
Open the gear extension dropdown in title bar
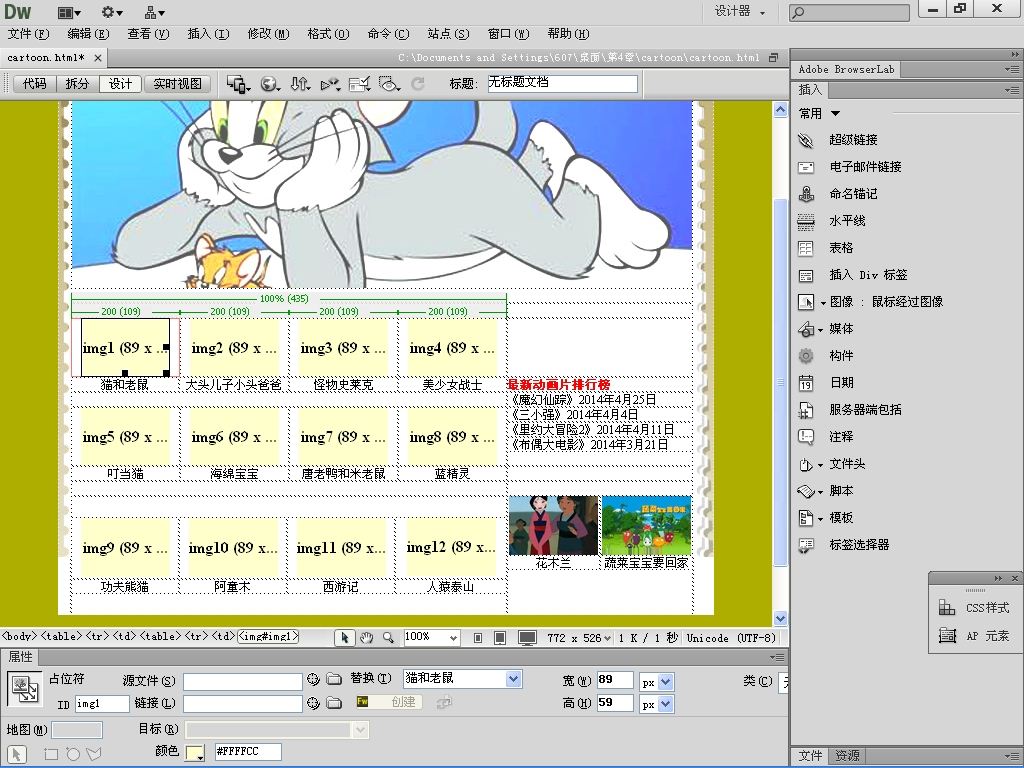pos(112,12)
